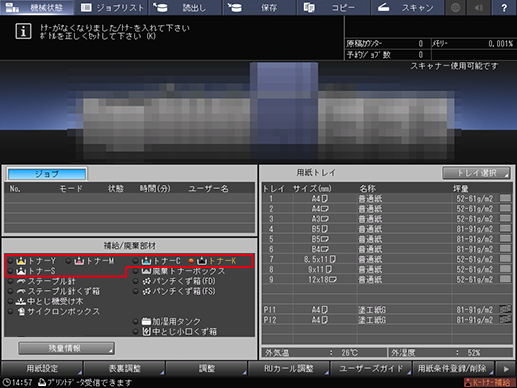
Task: Click the print data receive icon
Action: pyautogui.click(x=42, y=382)
